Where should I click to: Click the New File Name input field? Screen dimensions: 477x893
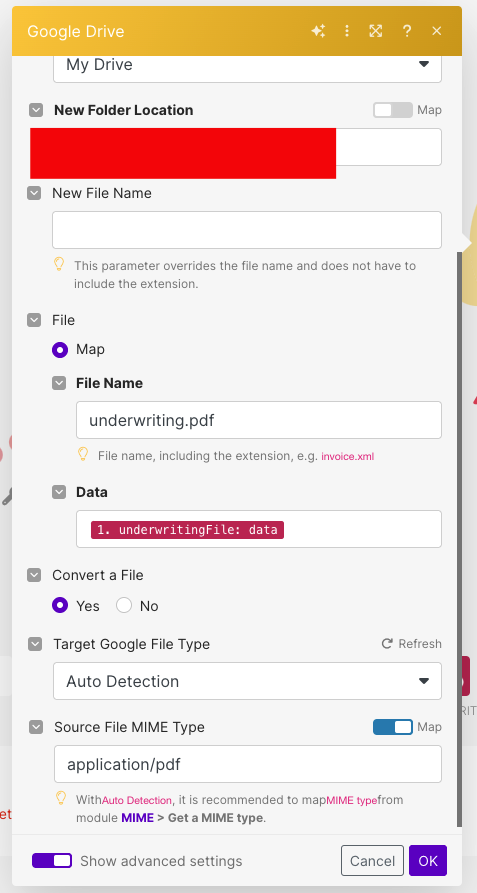(247, 230)
